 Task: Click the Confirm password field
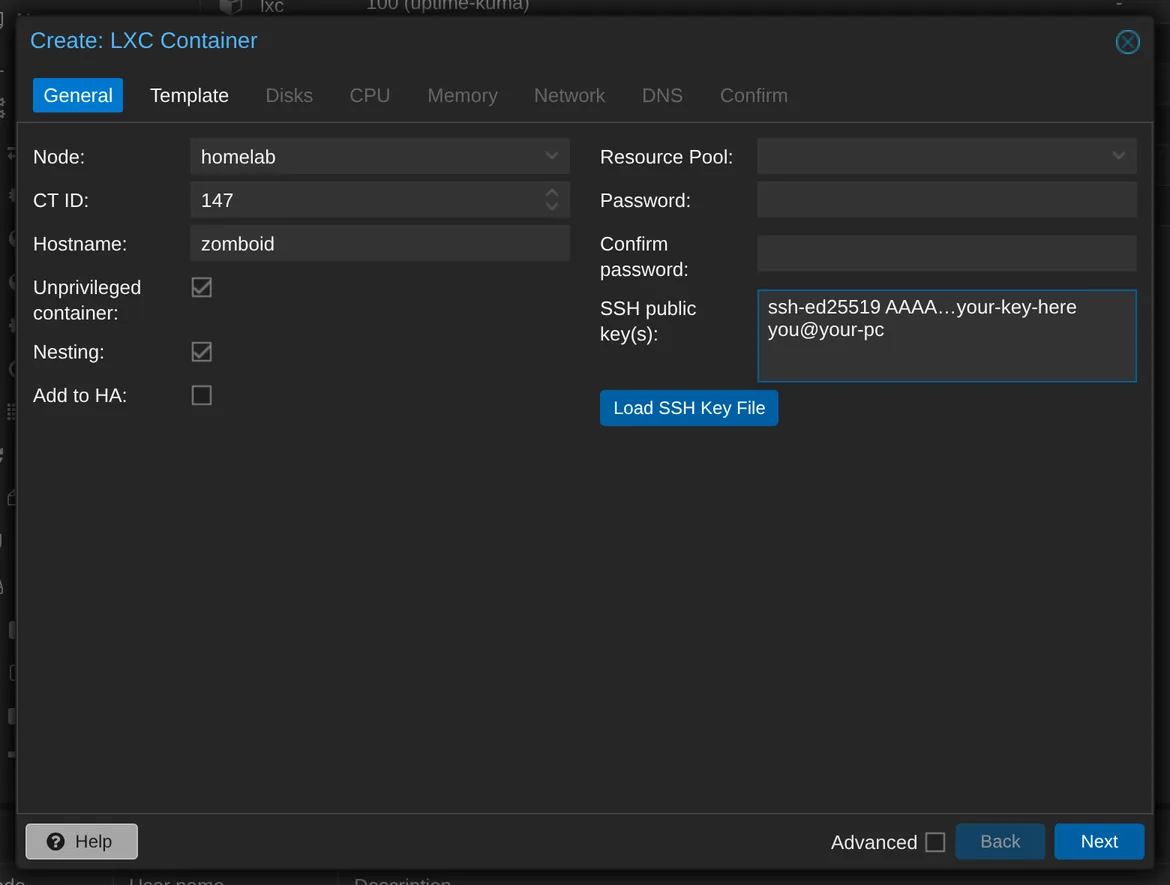[947, 254]
